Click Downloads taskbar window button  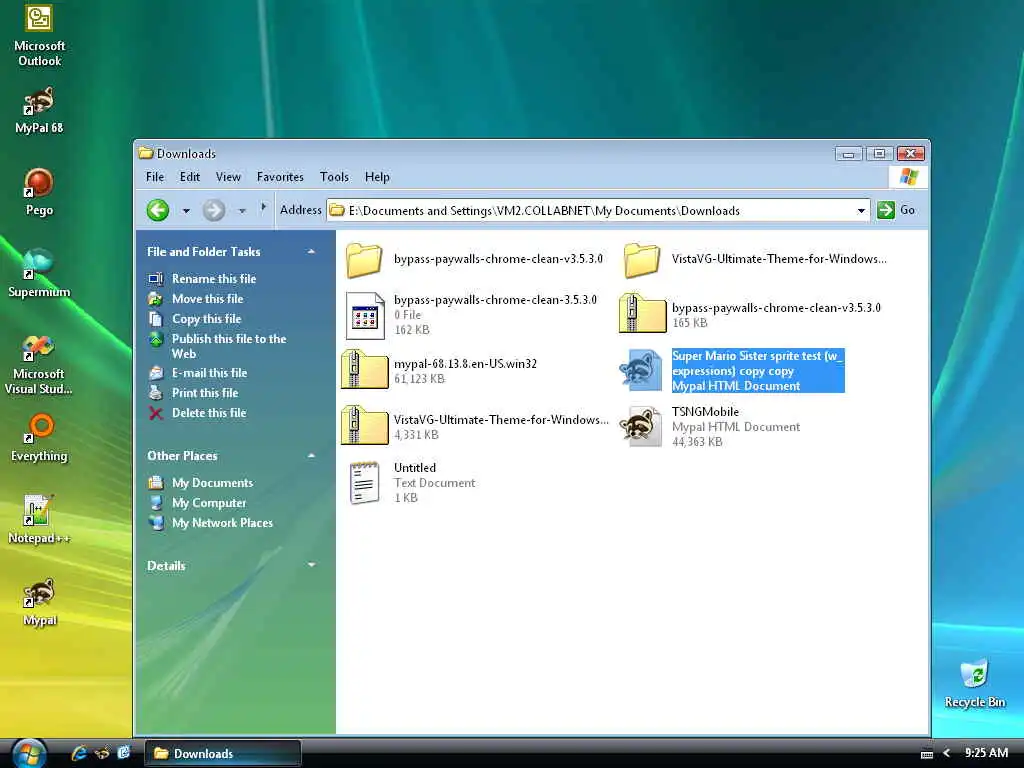[223, 754]
